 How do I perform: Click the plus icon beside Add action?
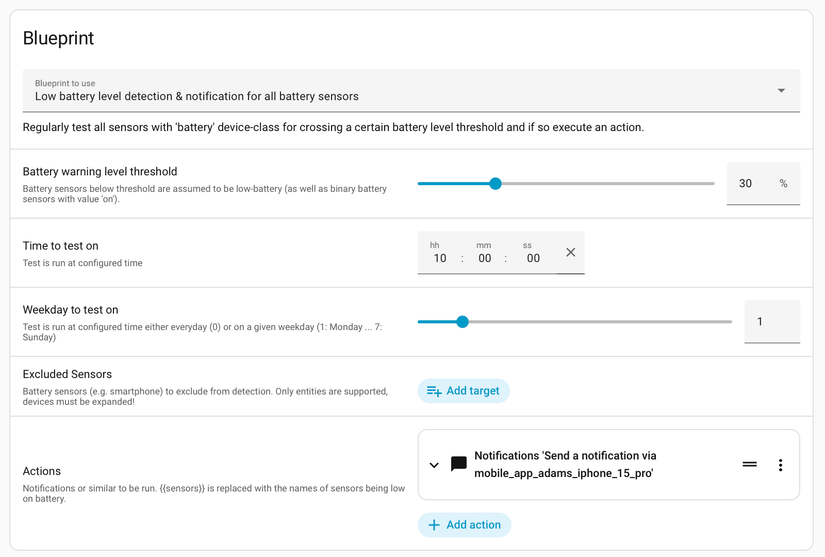pos(434,525)
